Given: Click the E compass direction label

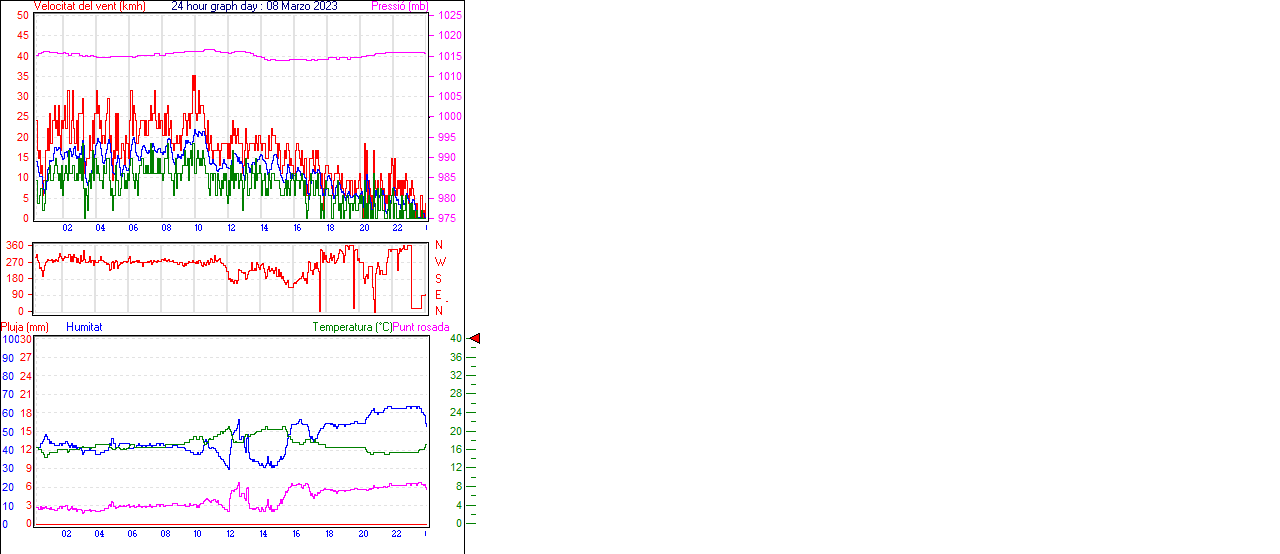Looking at the screenshot, I should coord(438,295).
